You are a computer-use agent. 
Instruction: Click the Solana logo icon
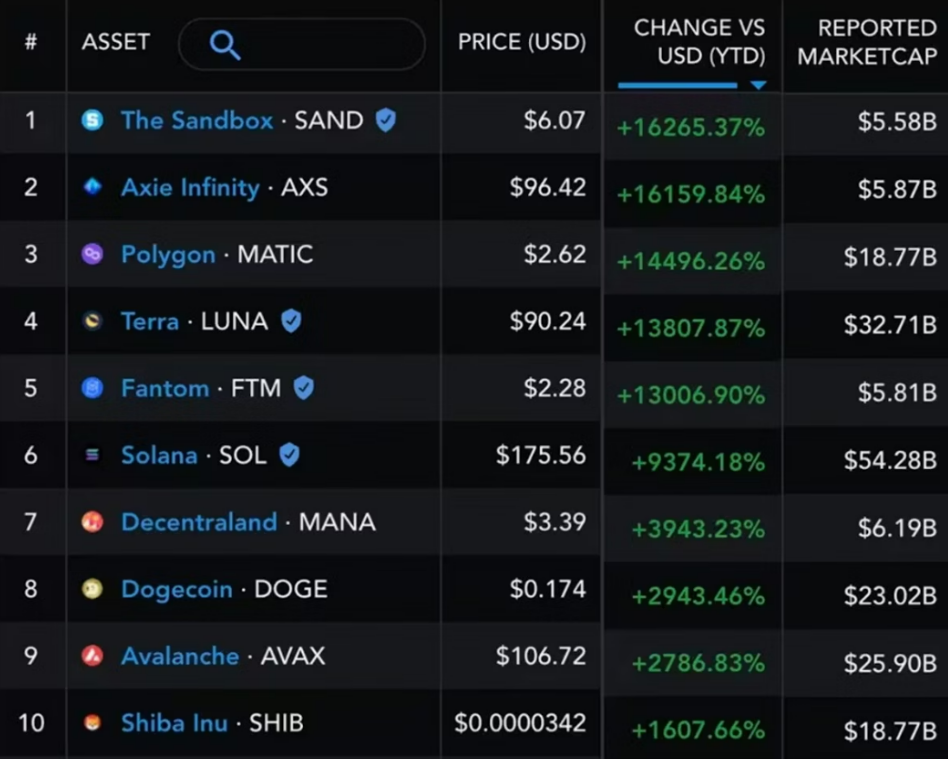(93, 455)
